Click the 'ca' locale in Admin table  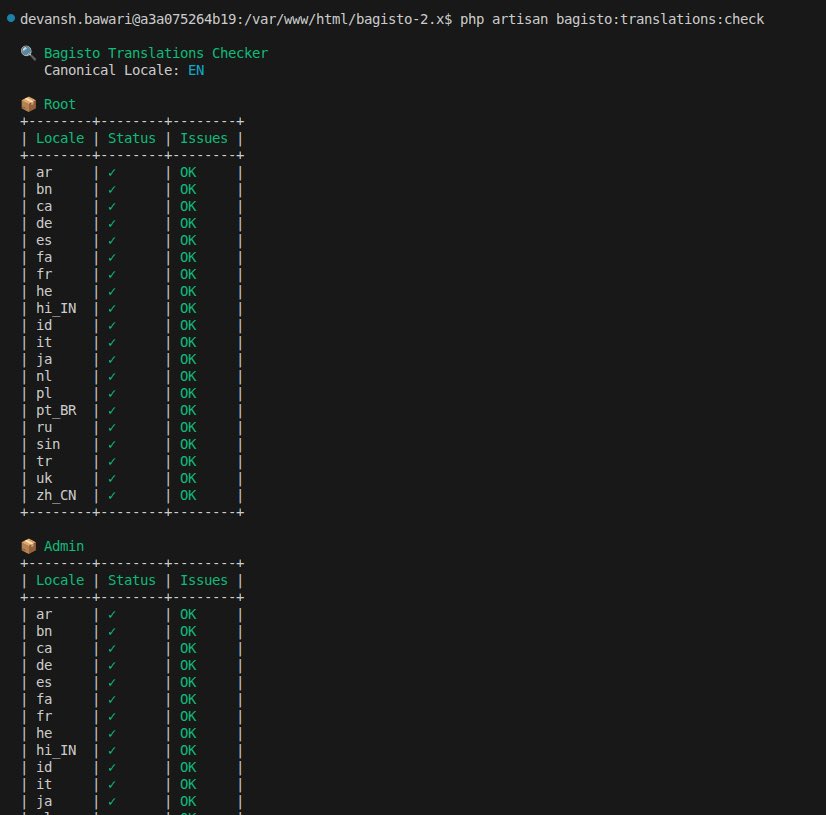(x=44, y=649)
